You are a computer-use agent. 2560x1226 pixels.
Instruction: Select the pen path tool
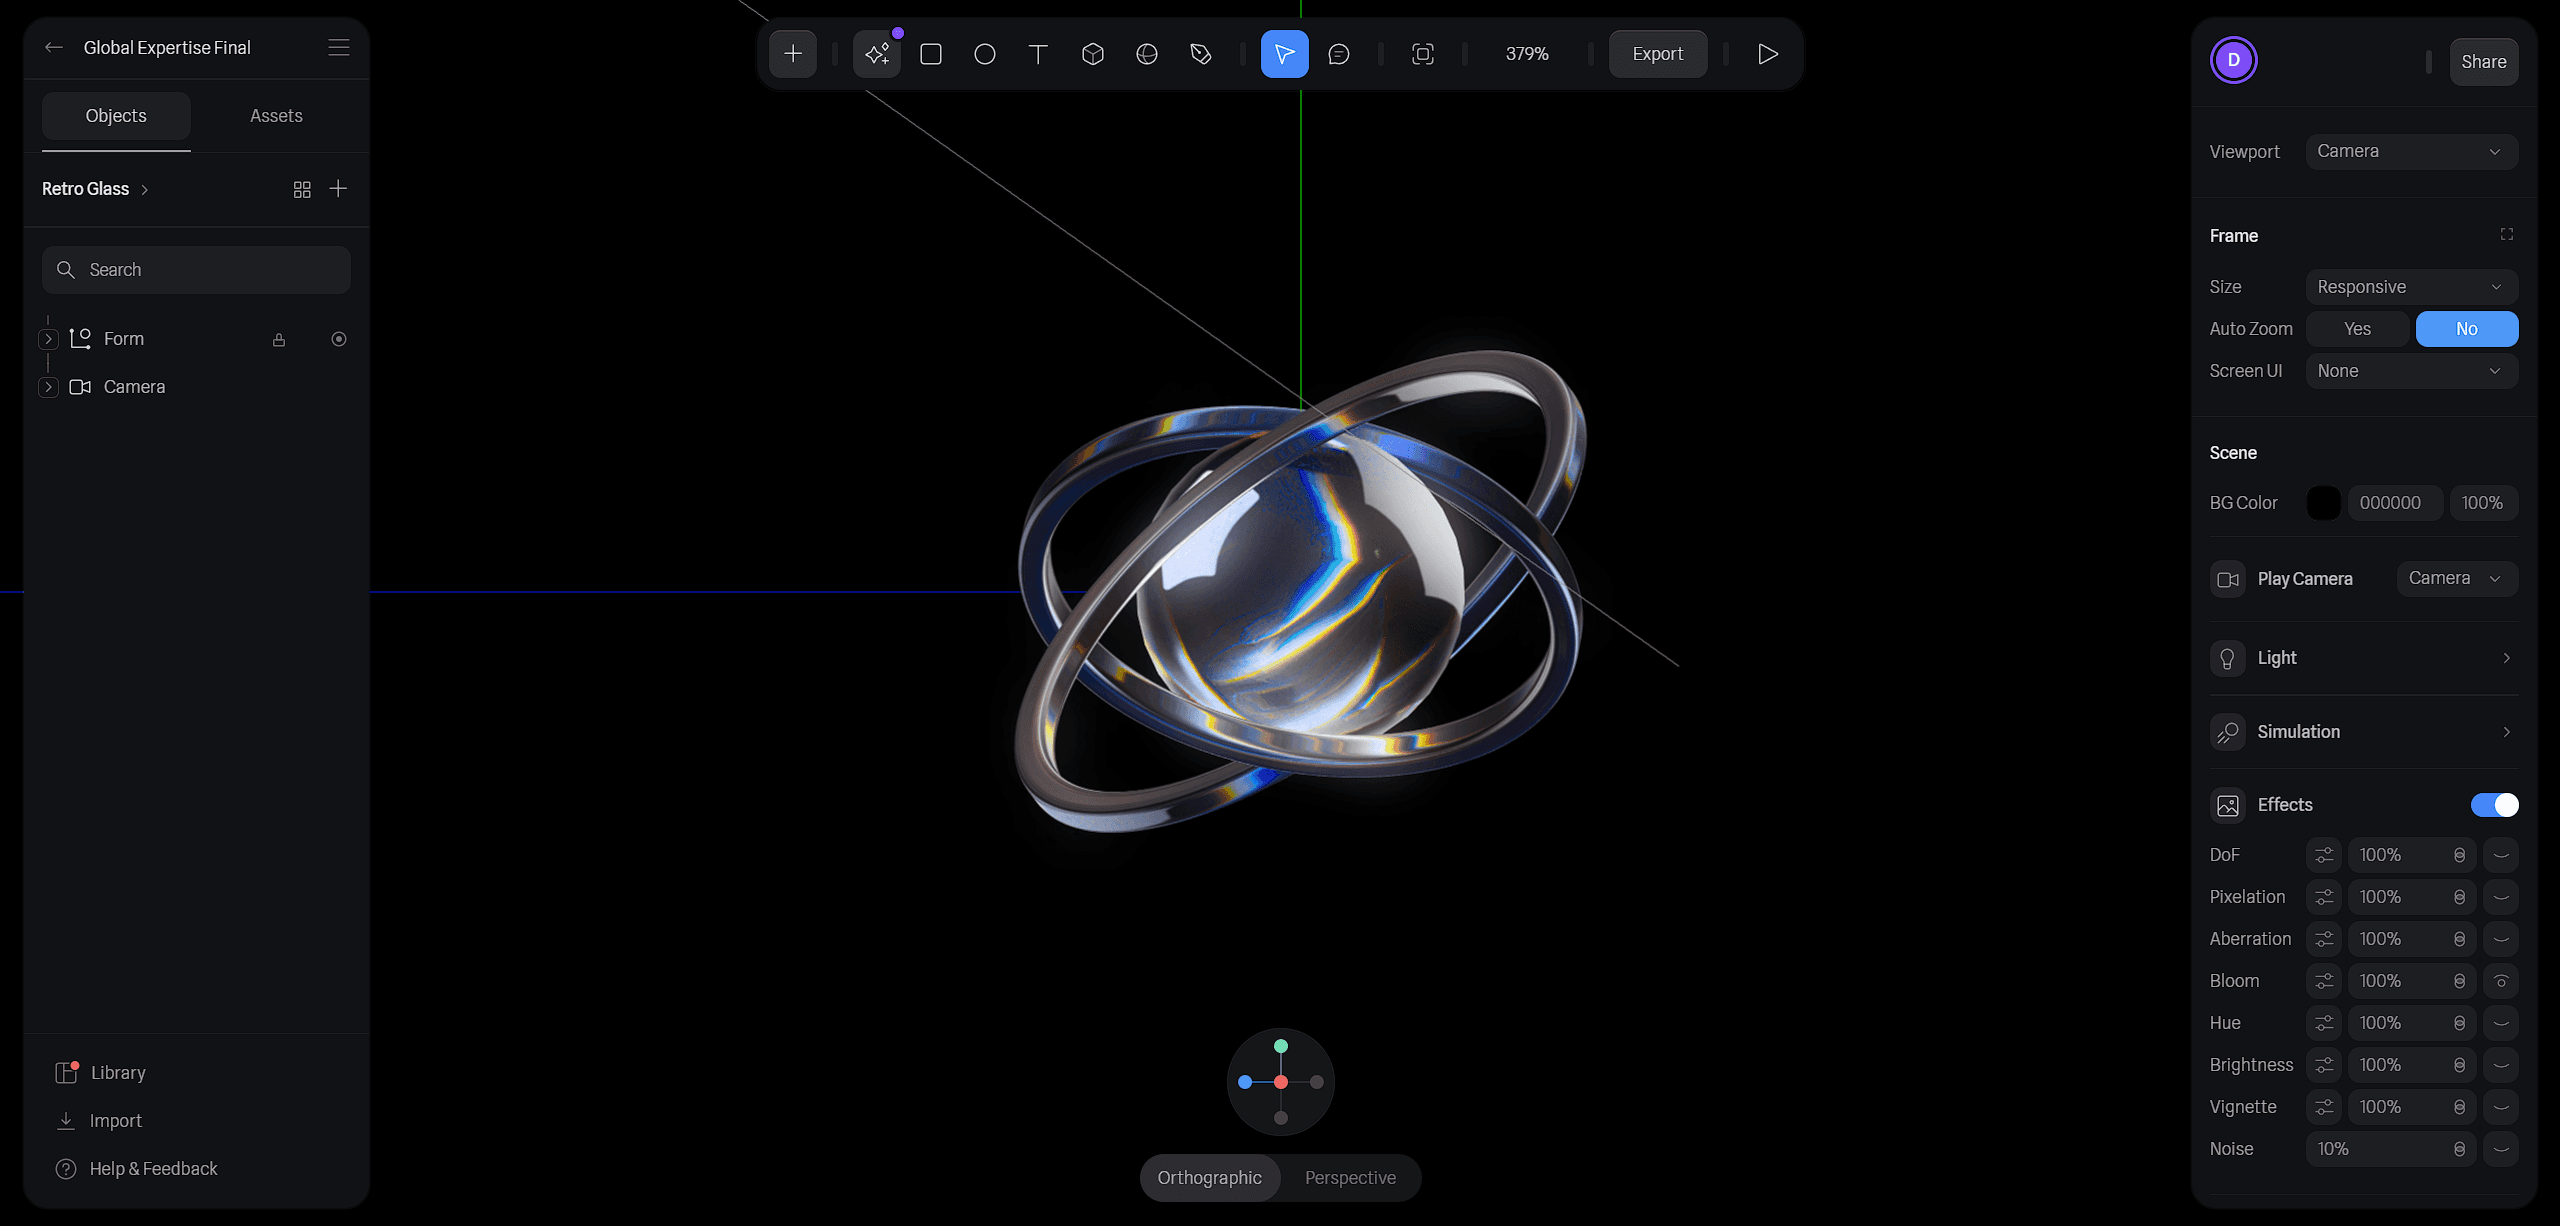(x=1200, y=54)
